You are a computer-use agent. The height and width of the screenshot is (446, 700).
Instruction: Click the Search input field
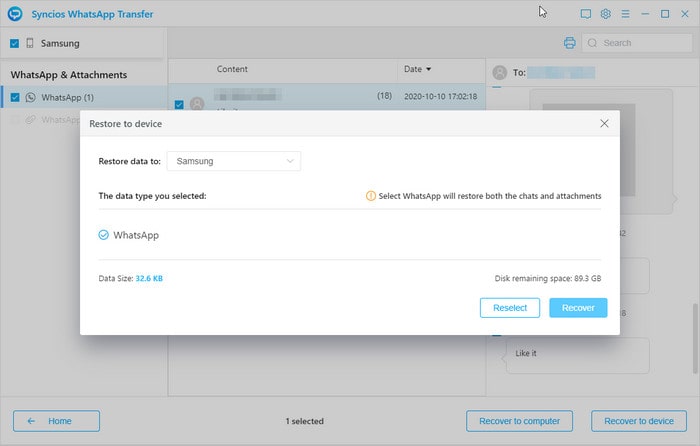click(x=637, y=43)
